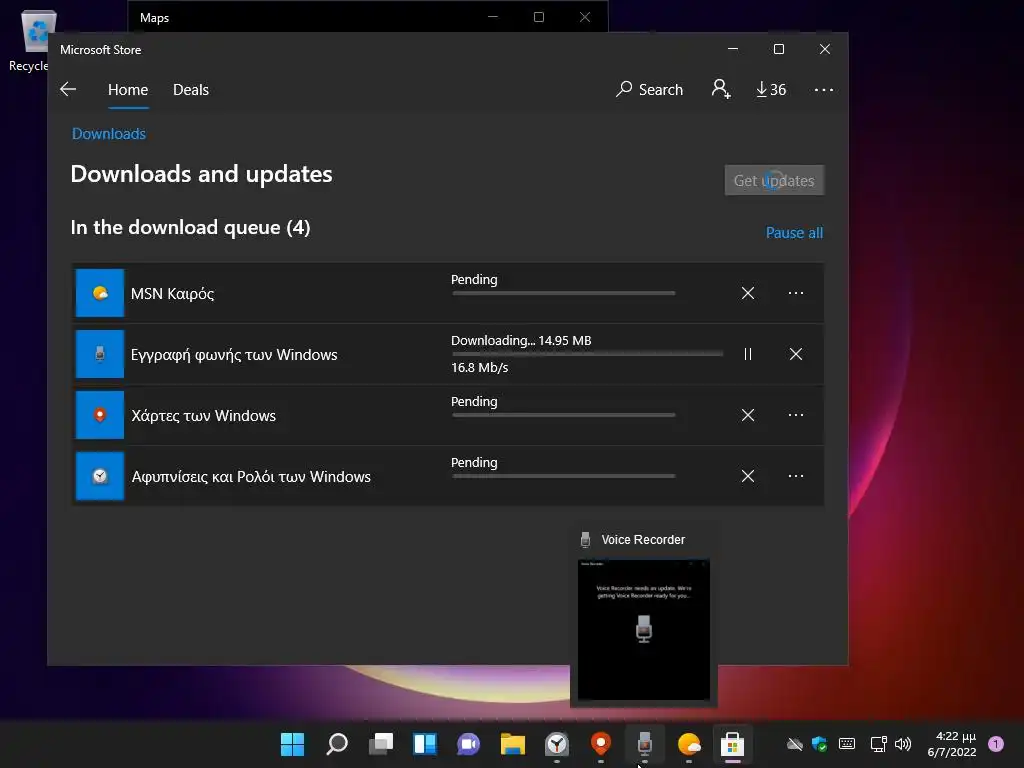The width and height of the screenshot is (1024, 768).
Task: Open the Store's top-right More menu
Action: coord(824,89)
